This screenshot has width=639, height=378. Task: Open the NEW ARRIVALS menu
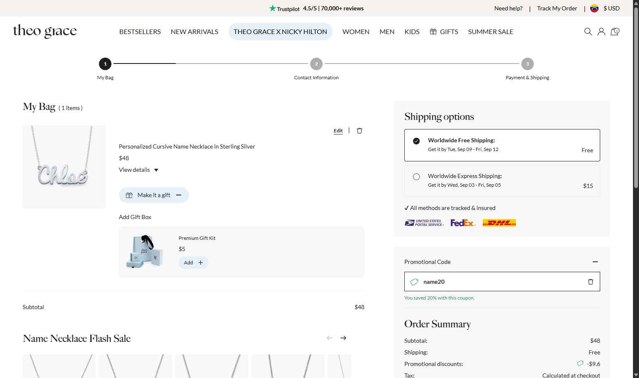194,31
